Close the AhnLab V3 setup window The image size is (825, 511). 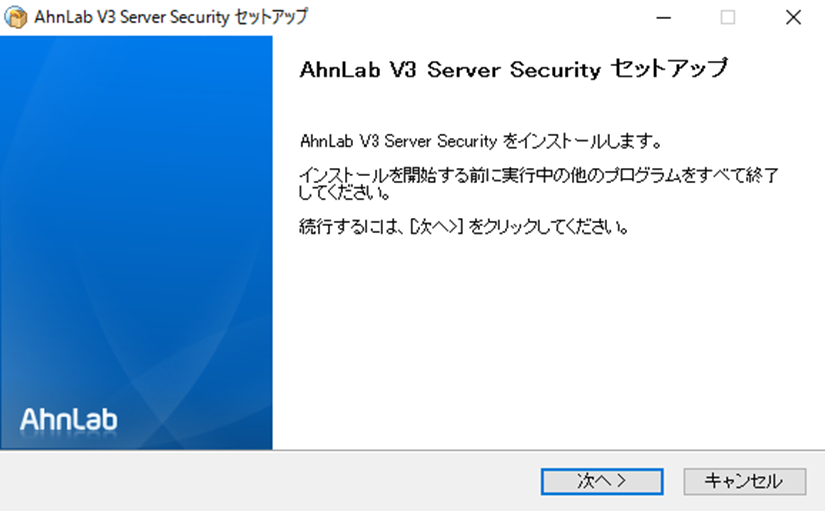point(793,17)
